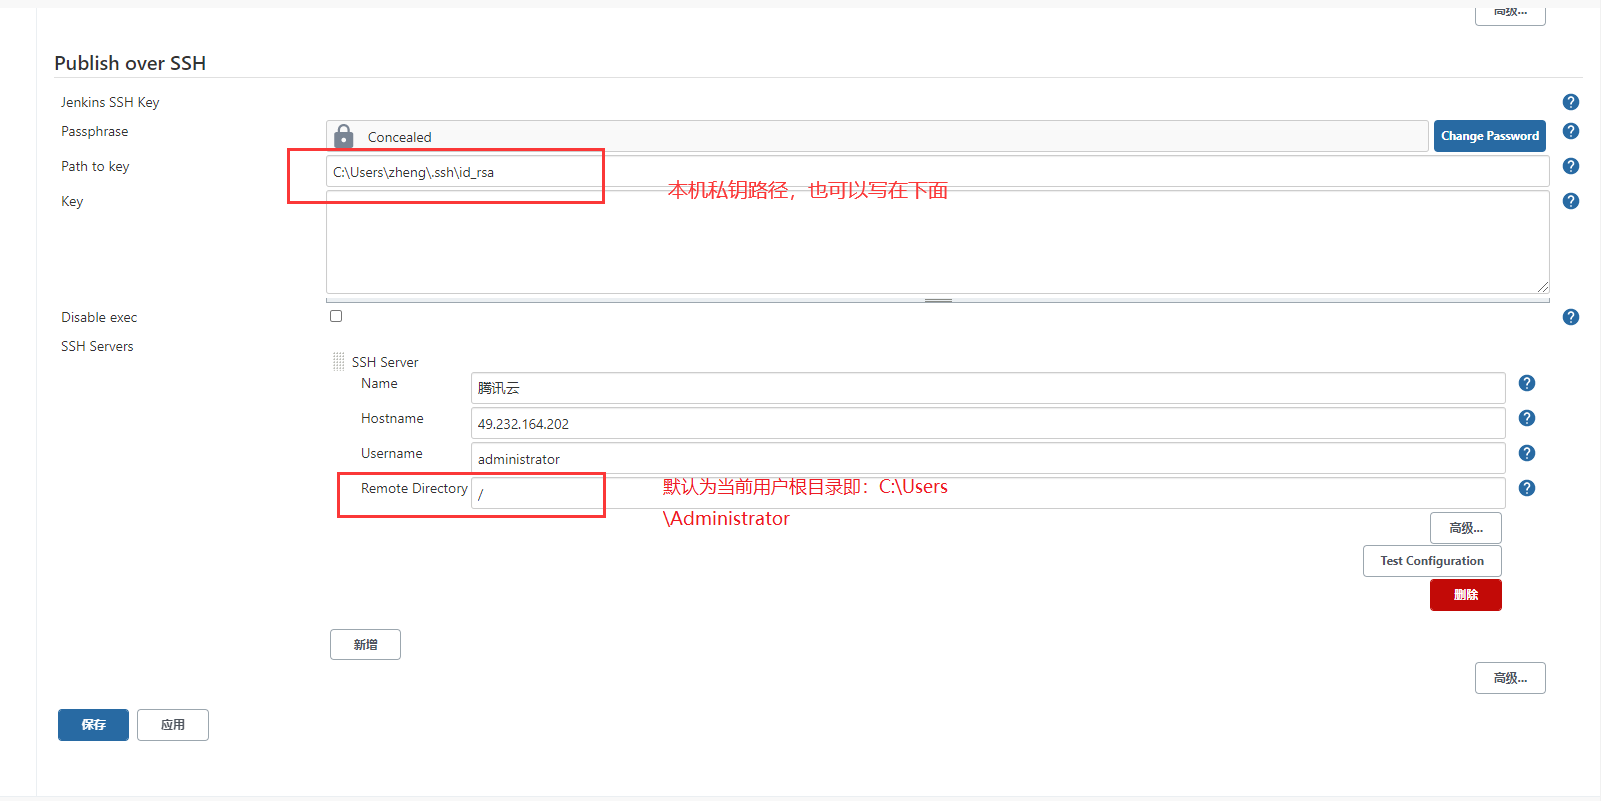Image resolution: width=1601 pixels, height=801 pixels.
Task: Click Test Configuration button
Action: 1432,561
